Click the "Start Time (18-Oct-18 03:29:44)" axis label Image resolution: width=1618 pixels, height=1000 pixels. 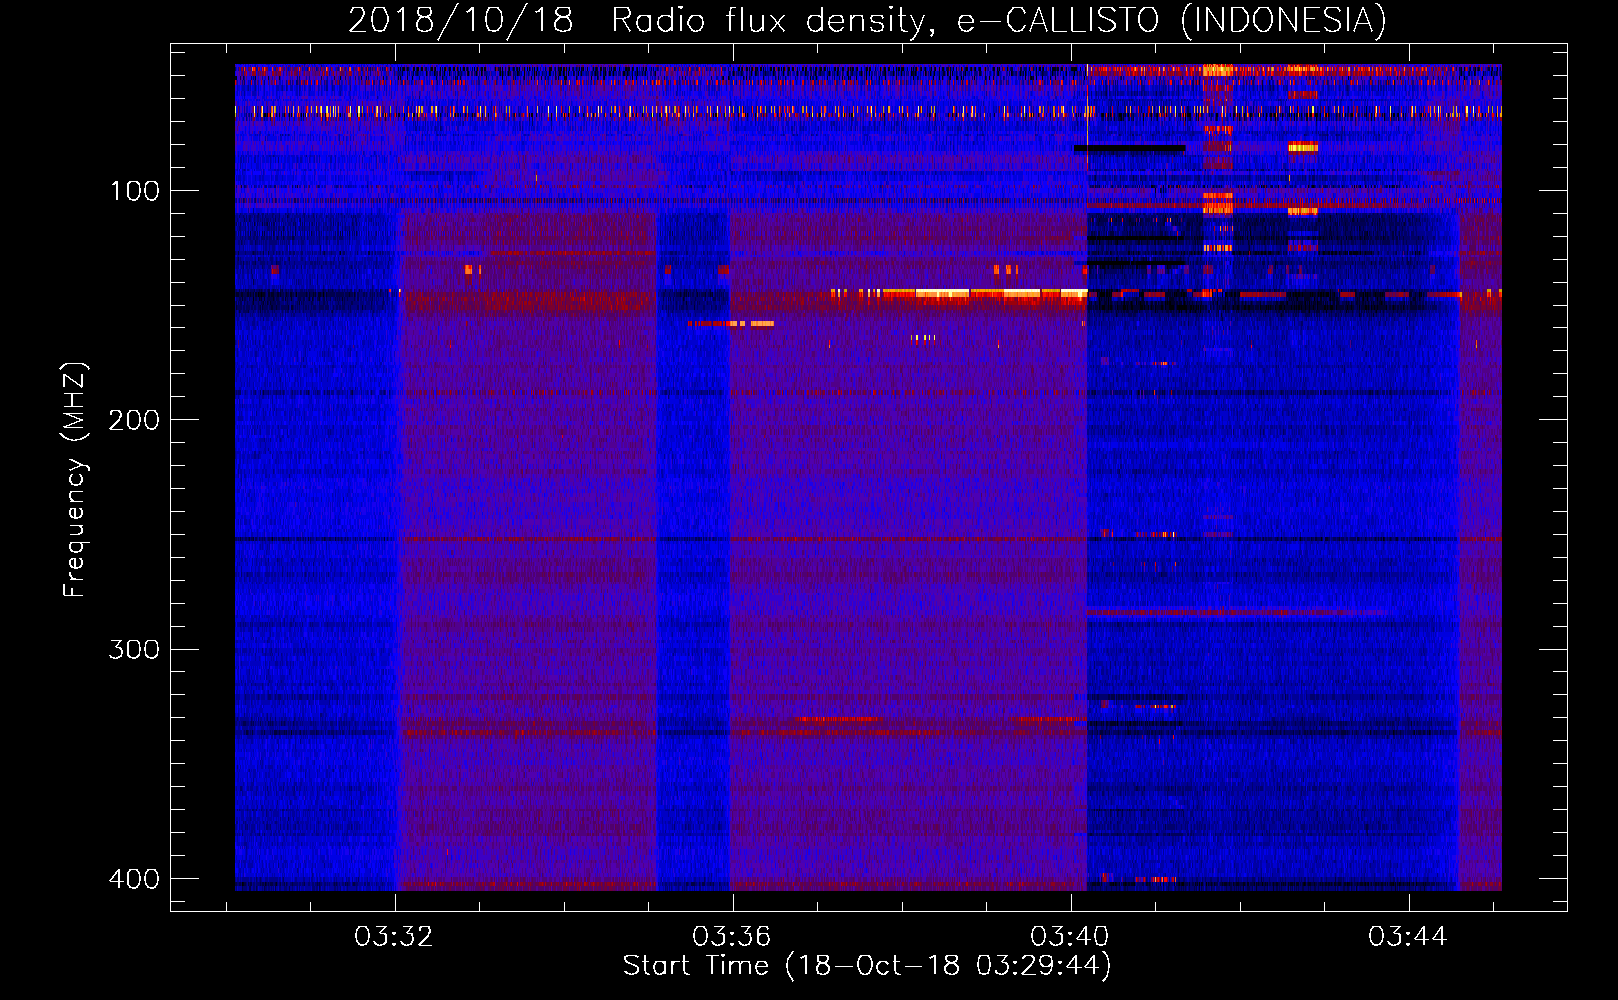pos(867,966)
